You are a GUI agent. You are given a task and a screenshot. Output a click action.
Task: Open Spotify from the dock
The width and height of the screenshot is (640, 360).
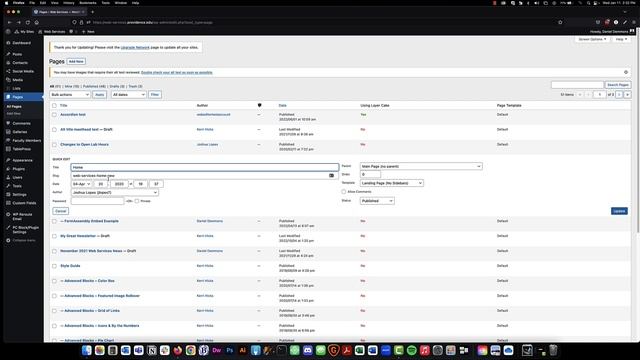(x=411, y=350)
